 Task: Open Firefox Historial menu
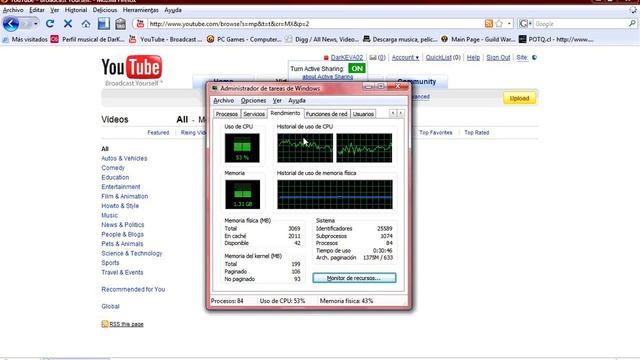(x=76, y=10)
